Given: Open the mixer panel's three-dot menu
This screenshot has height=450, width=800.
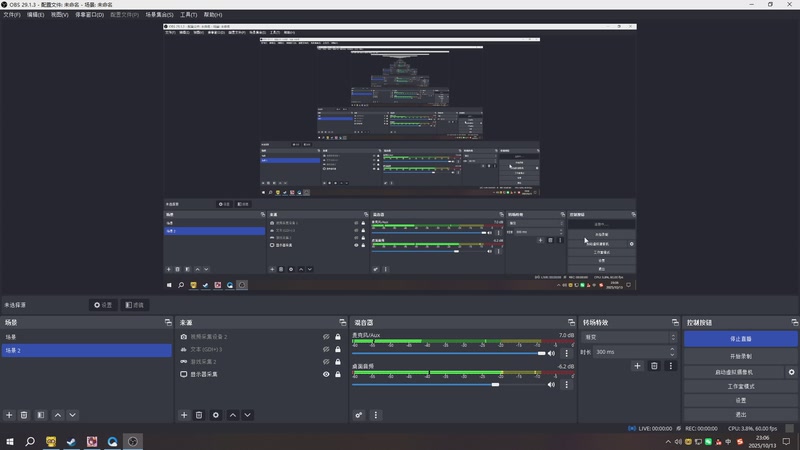Looking at the screenshot, I should pos(376,415).
